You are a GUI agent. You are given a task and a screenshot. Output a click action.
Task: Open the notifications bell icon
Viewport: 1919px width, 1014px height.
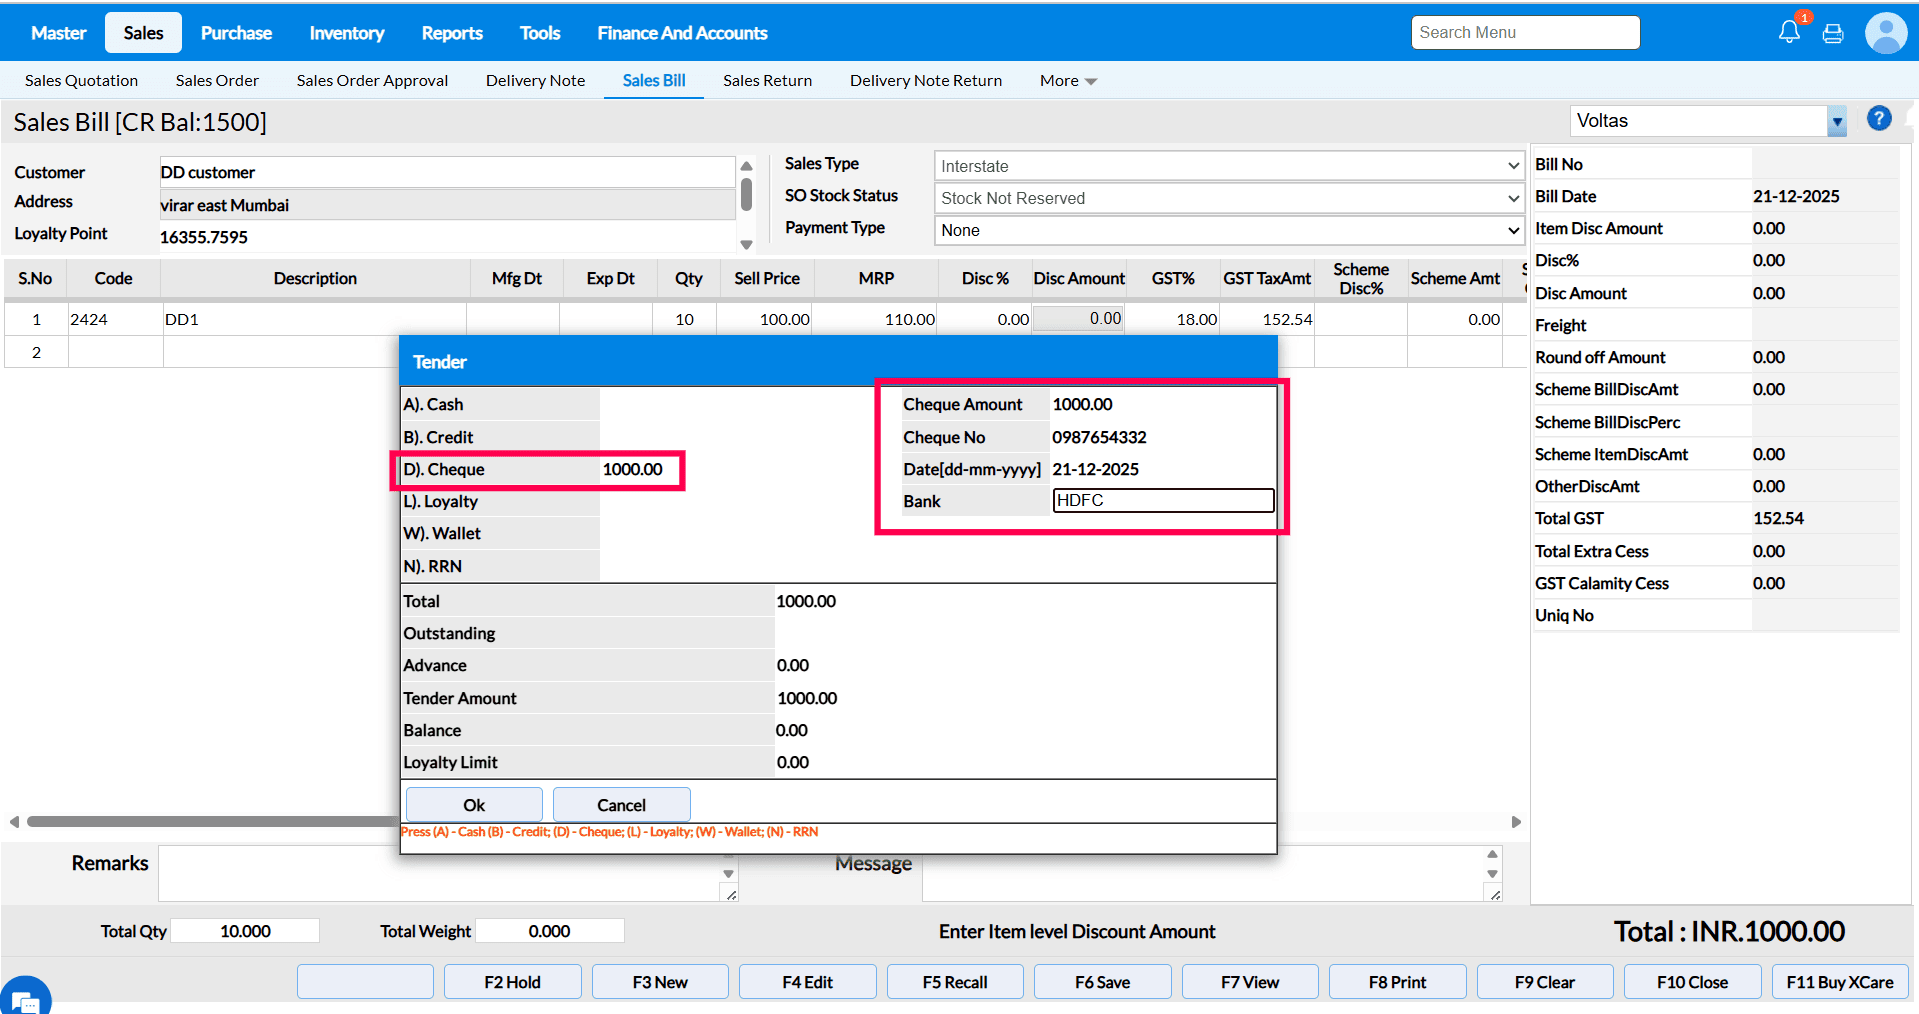[x=1789, y=32]
